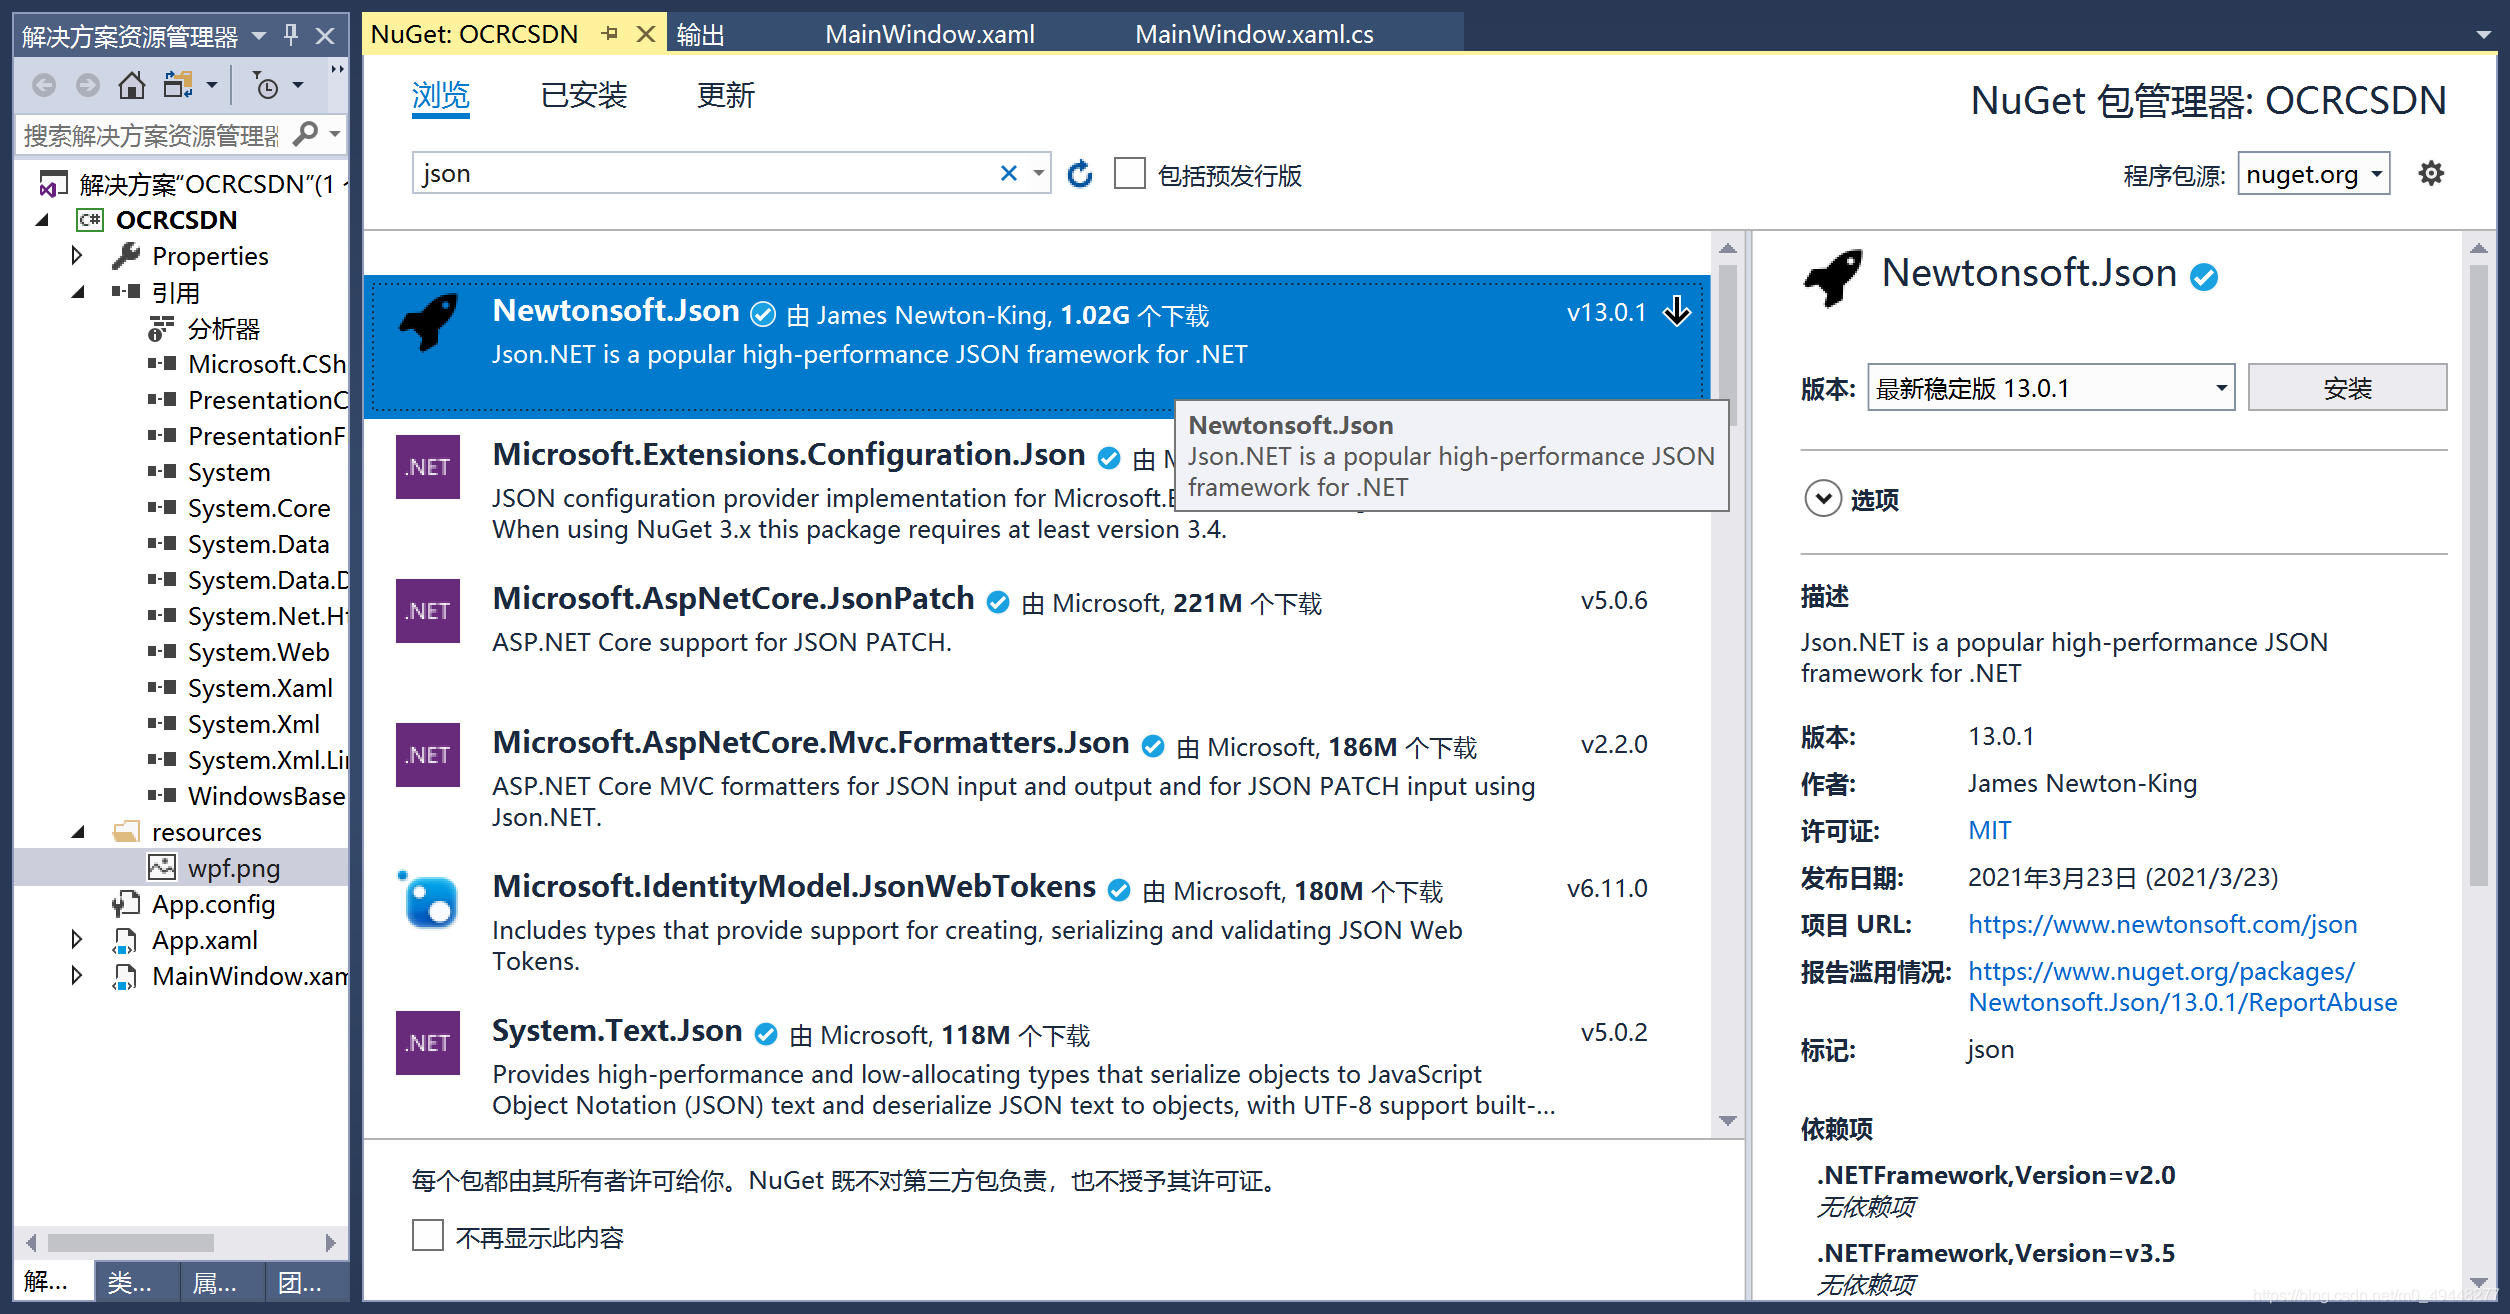Open NuGet settings gear icon
2510x1314 pixels.
[2431, 174]
